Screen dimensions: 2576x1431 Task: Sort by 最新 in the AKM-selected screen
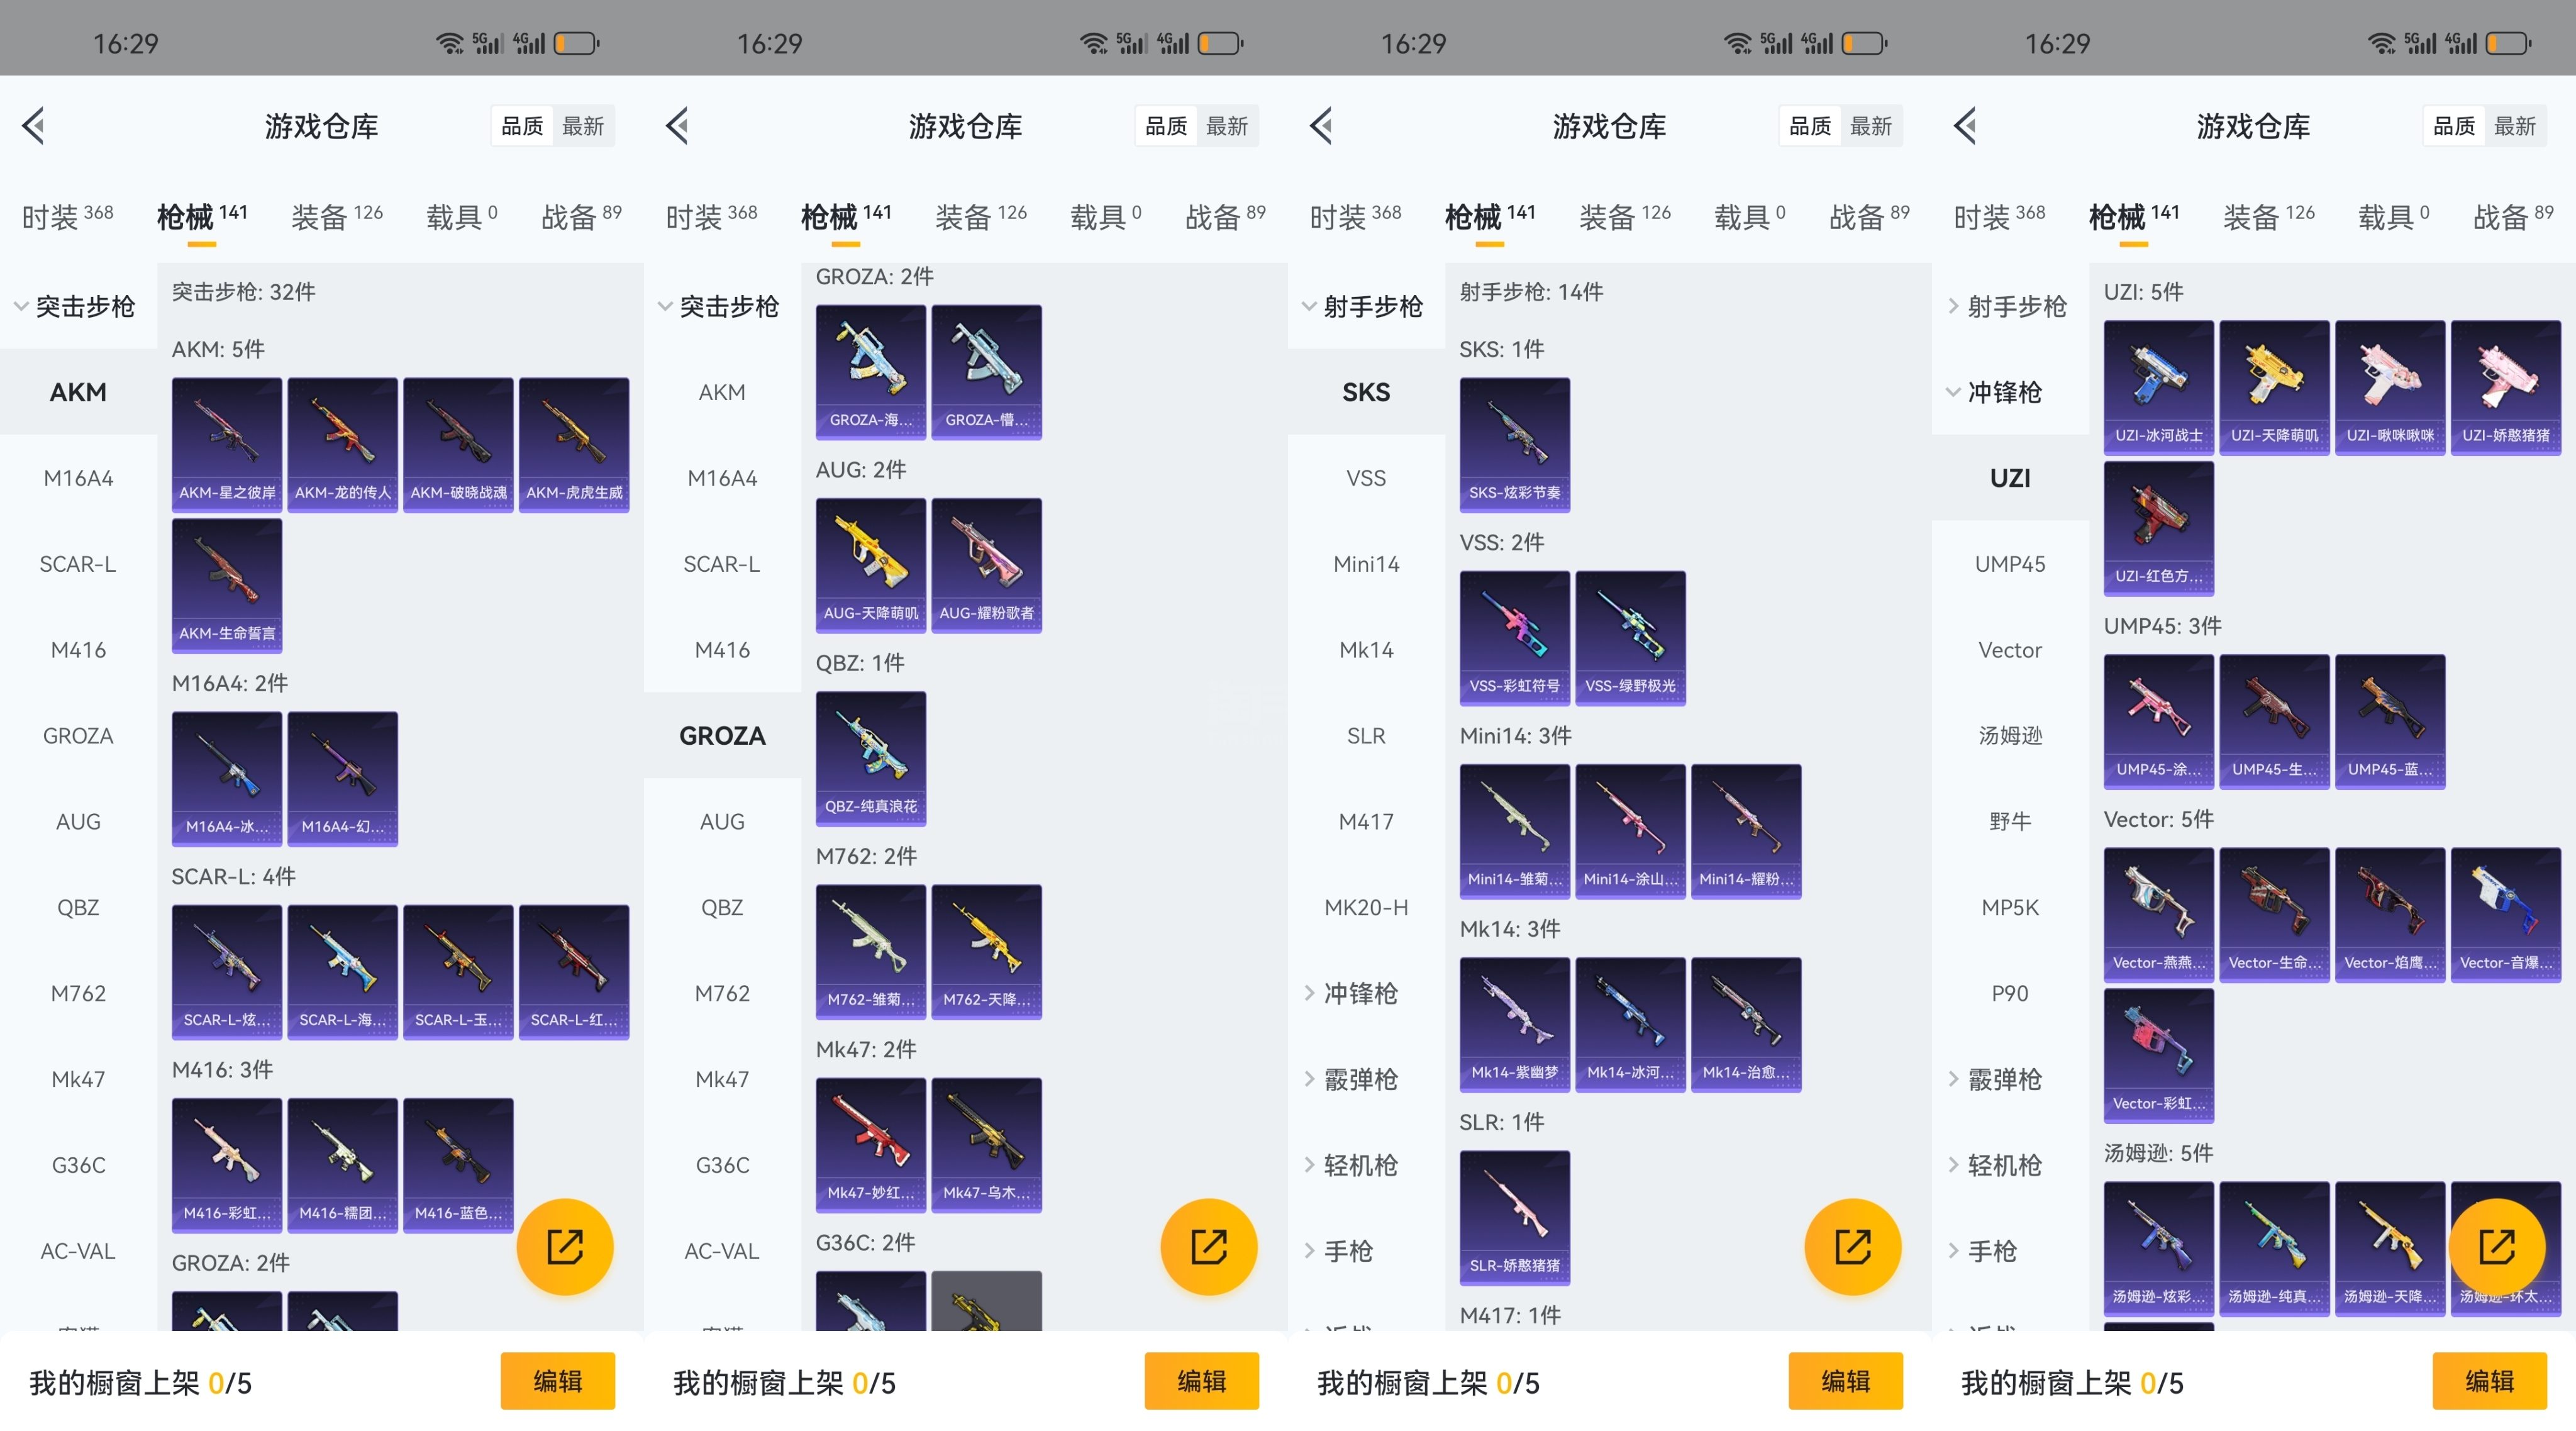pyautogui.click(x=584, y=126)
